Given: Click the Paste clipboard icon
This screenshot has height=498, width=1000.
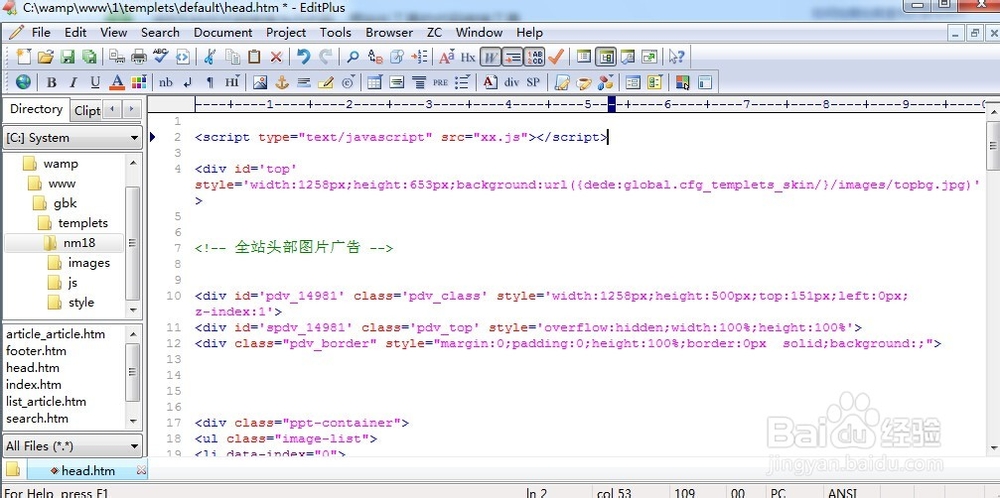Looking at the screenshot, I should coord(254,57).
